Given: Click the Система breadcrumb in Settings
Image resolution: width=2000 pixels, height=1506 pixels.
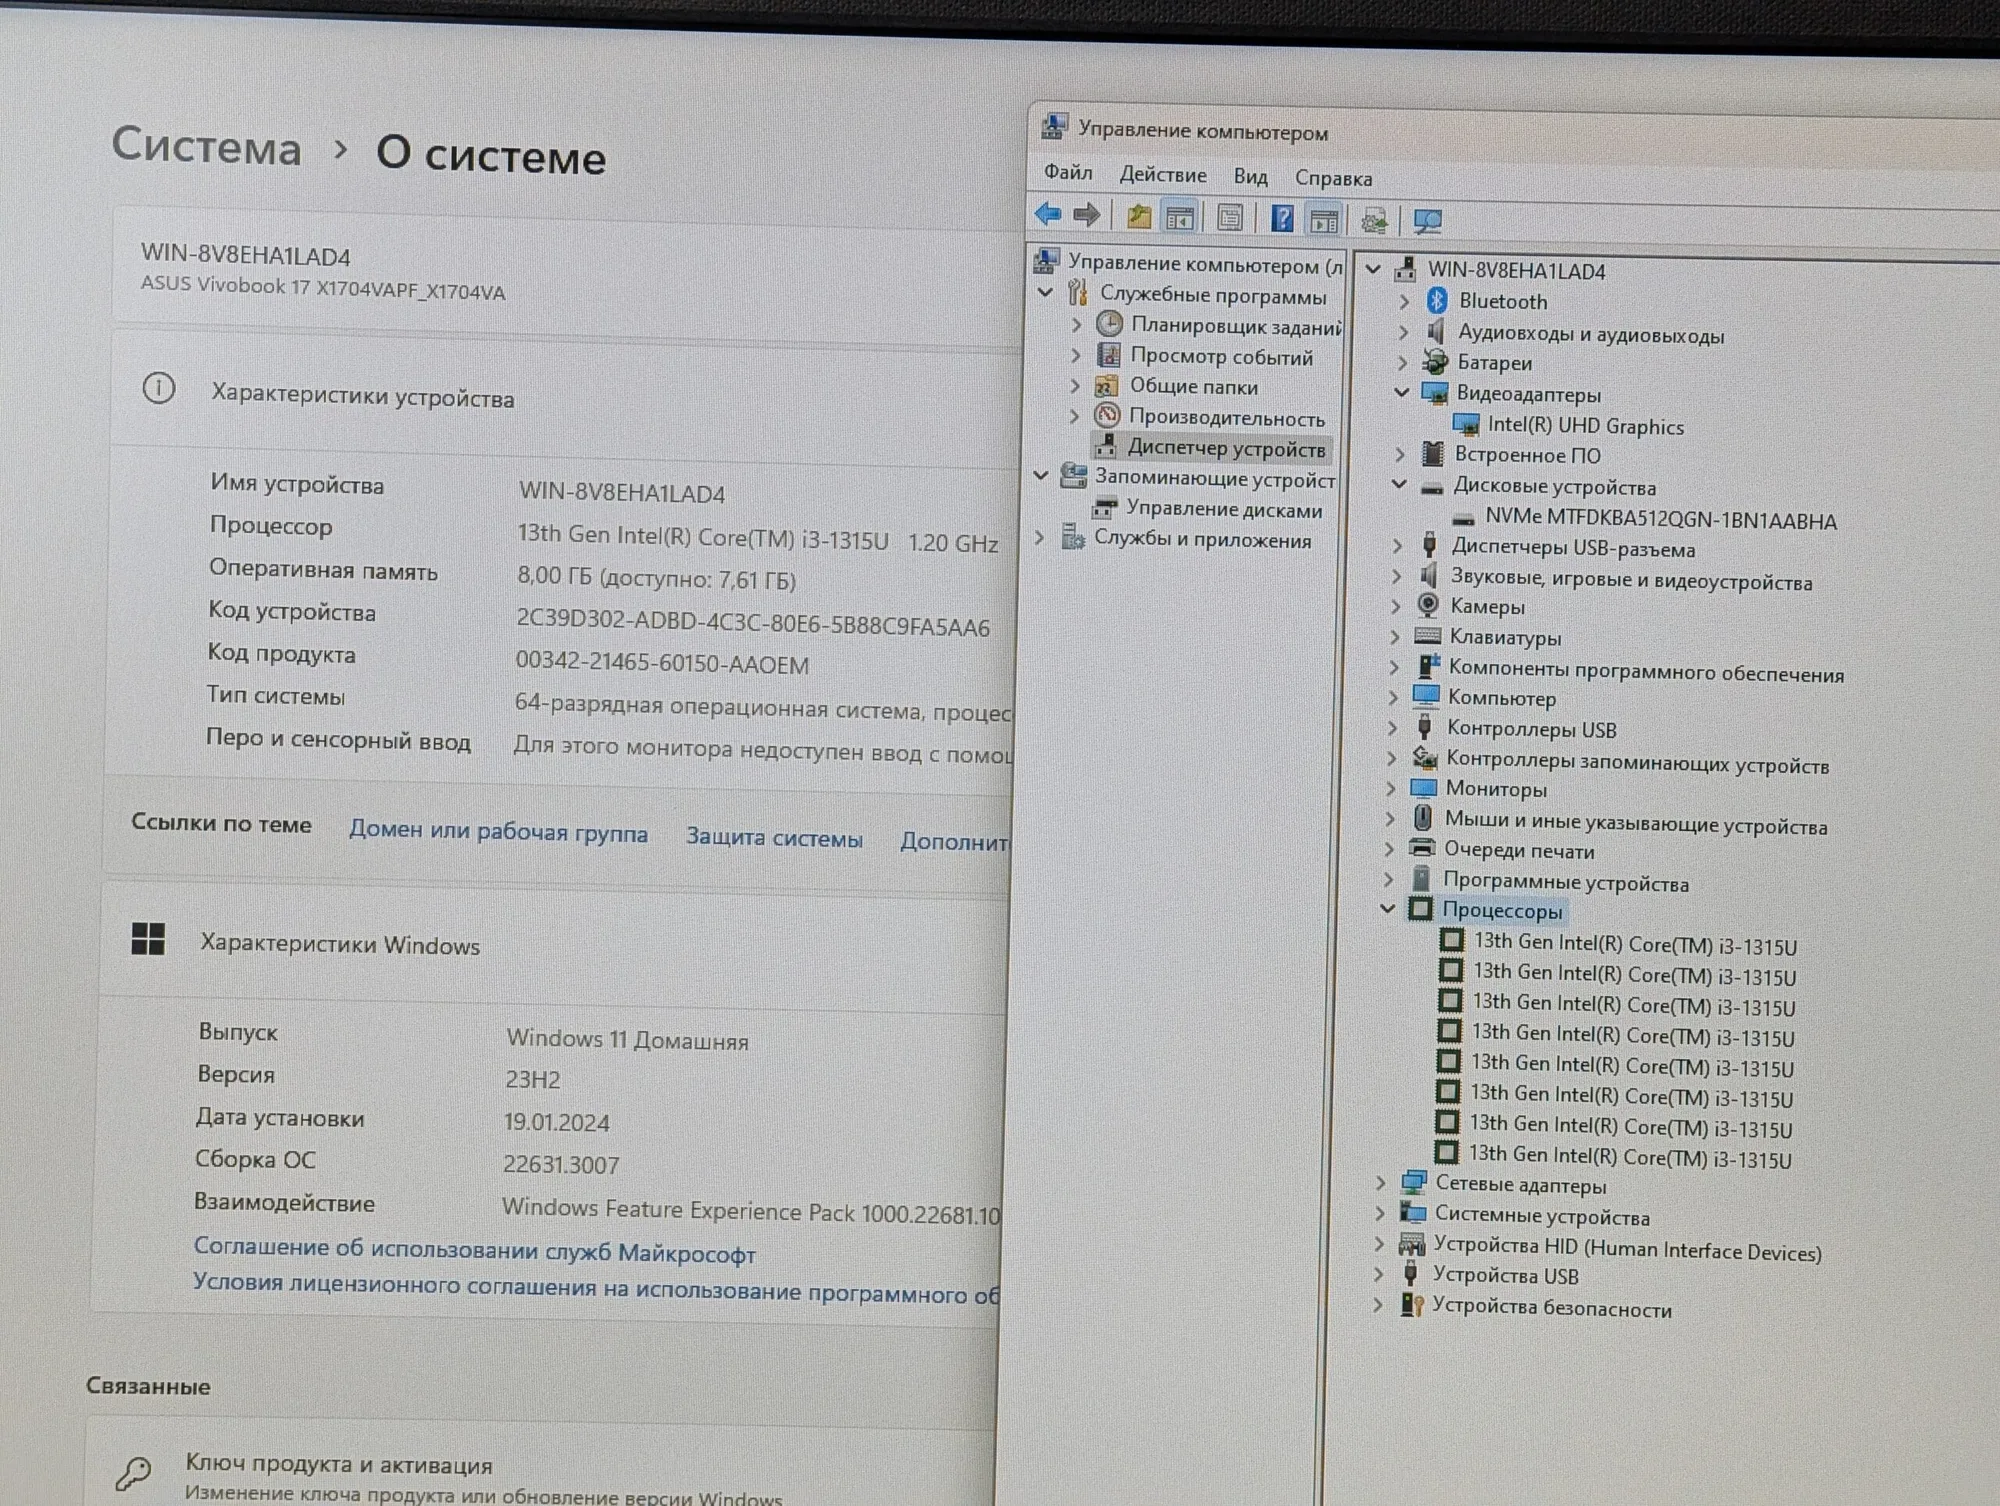Looking at the screenshot, I should 206,147.
